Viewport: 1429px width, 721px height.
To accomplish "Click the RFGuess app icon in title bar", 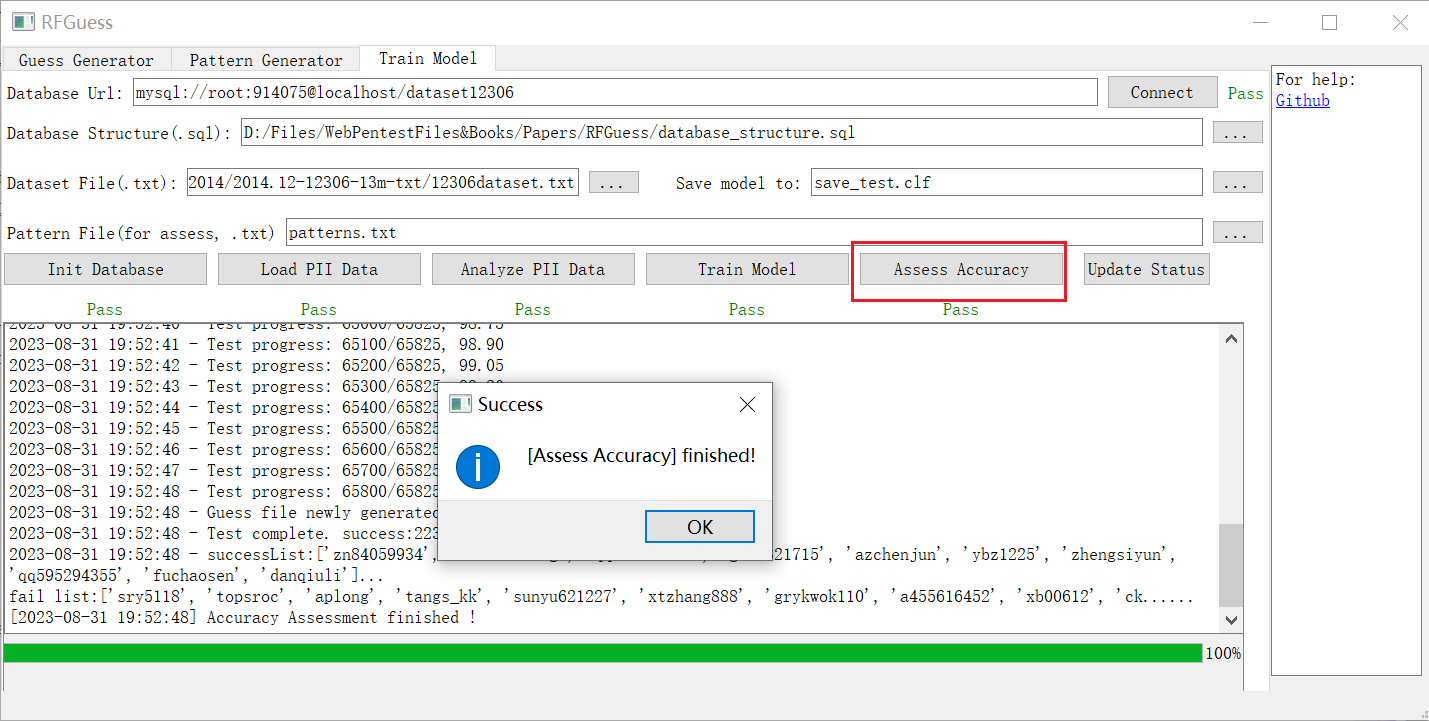I will tap(22, 22).
